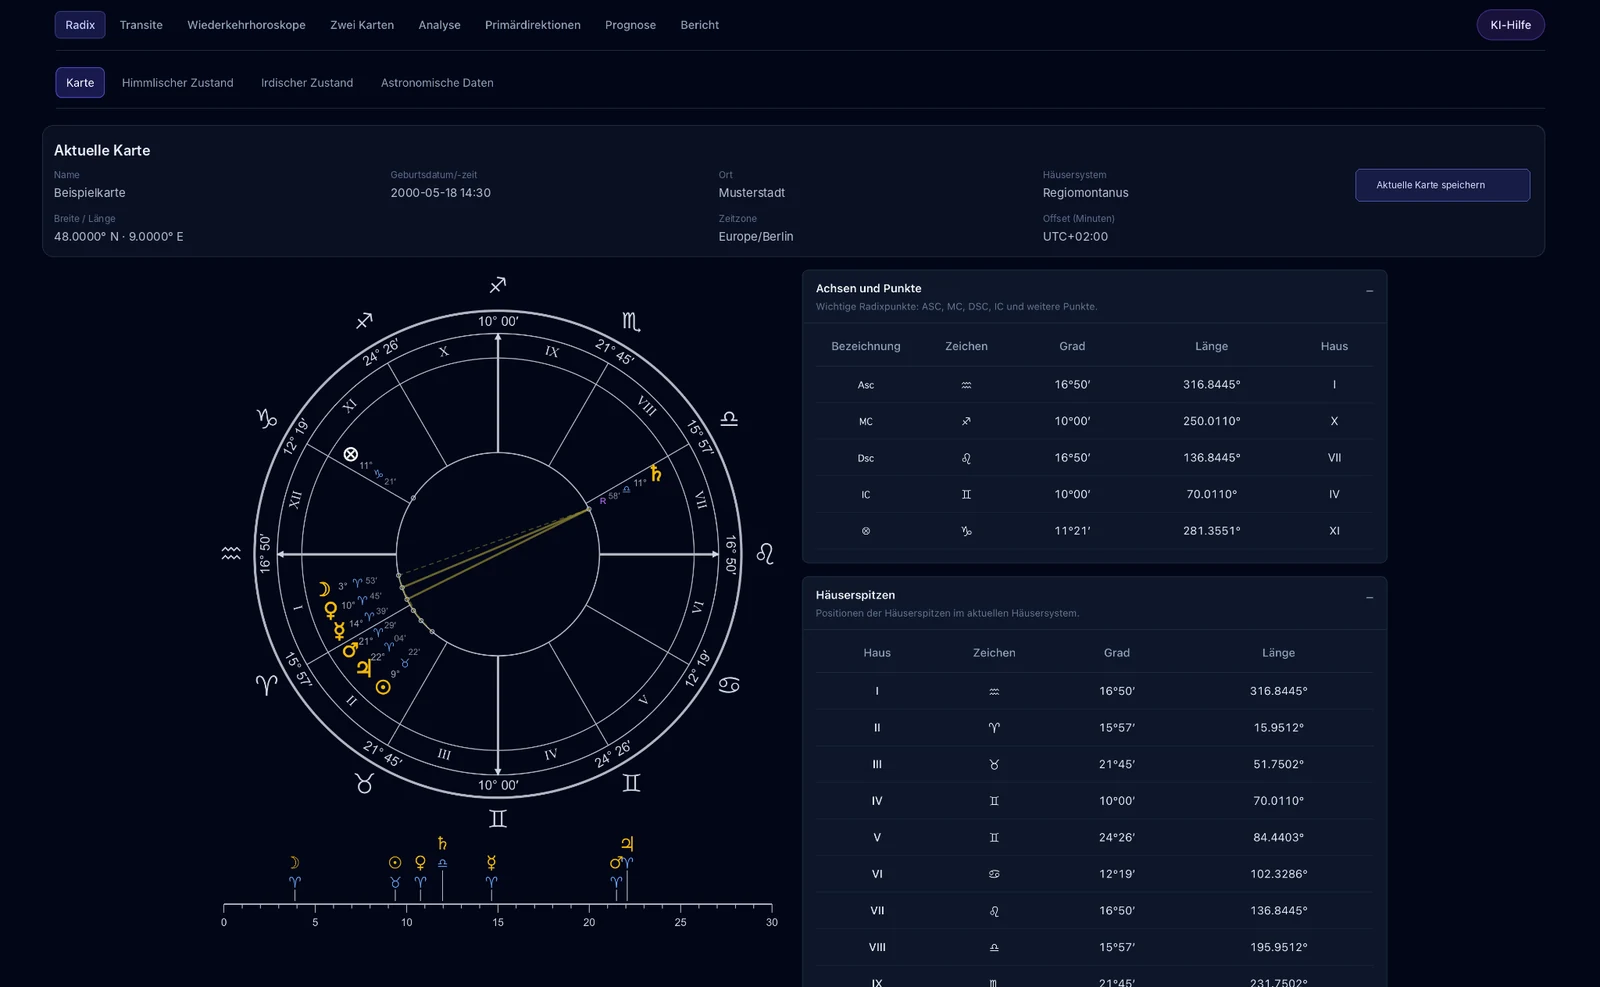Screen dimensions: 1600x987
Task: Click the Sagittarius sign in the MC row
Action: click(966, 421)
